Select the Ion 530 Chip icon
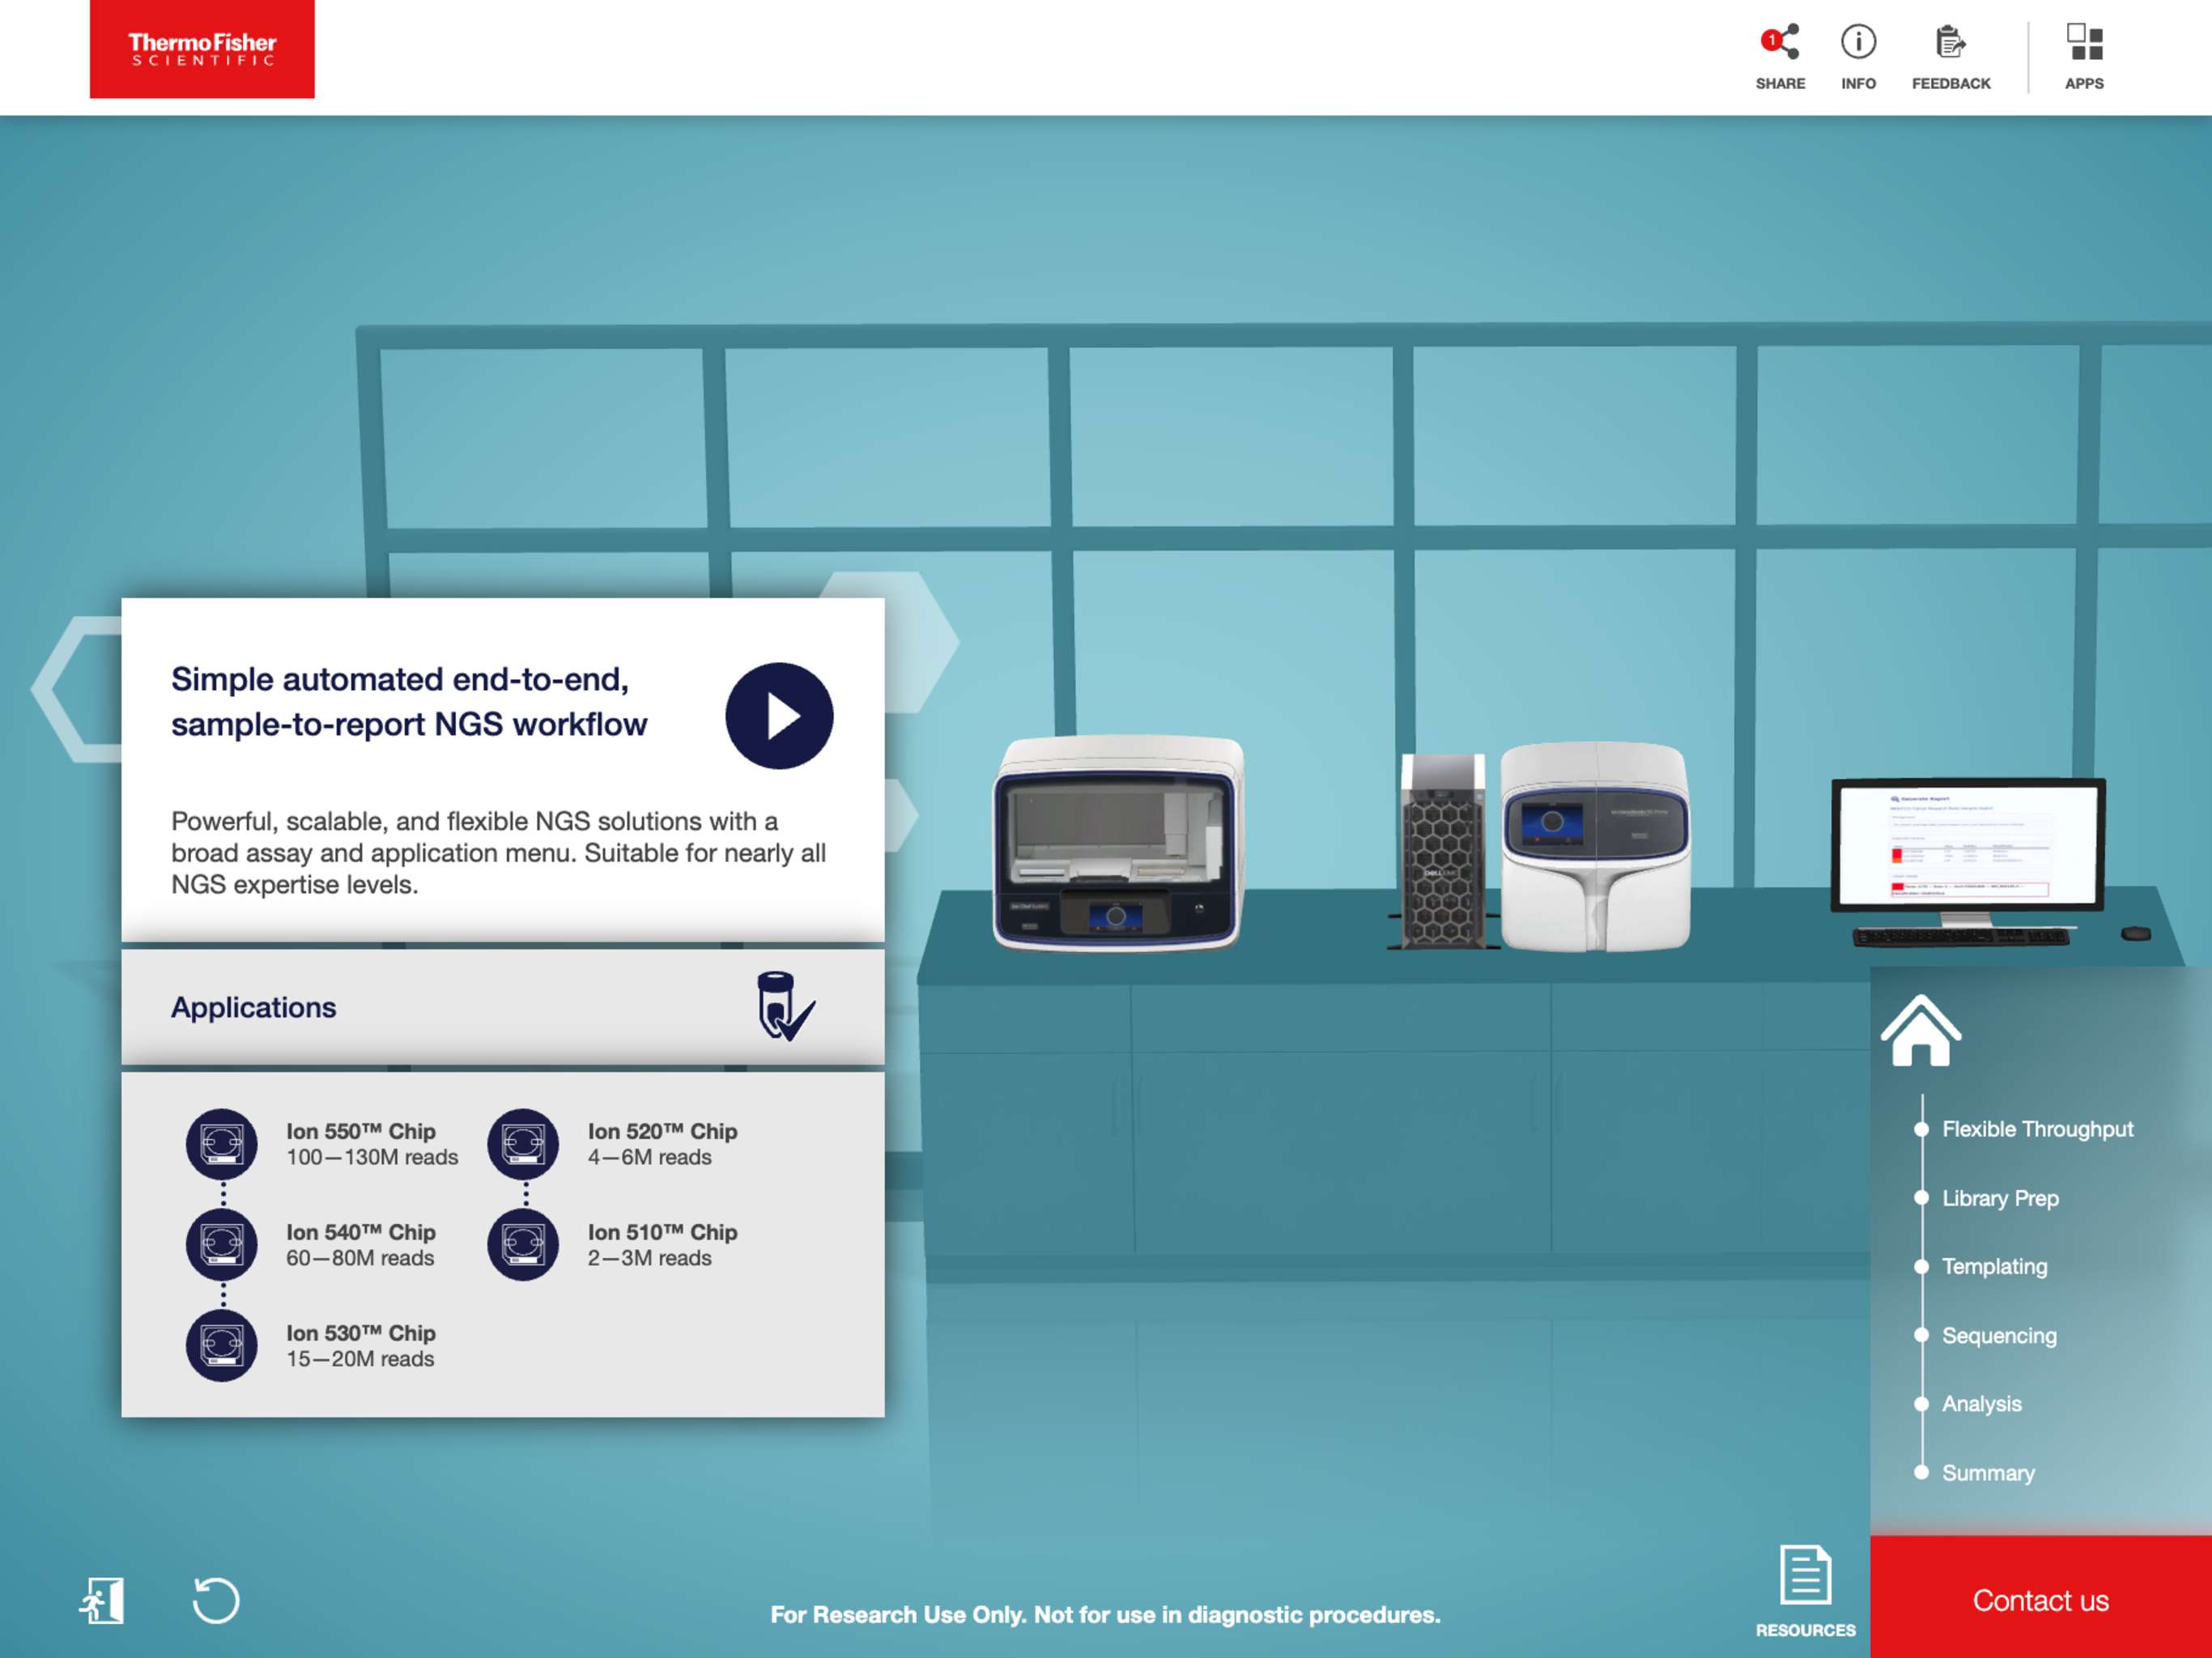Screen dimensions: 2212x1658 (222, 1346)
